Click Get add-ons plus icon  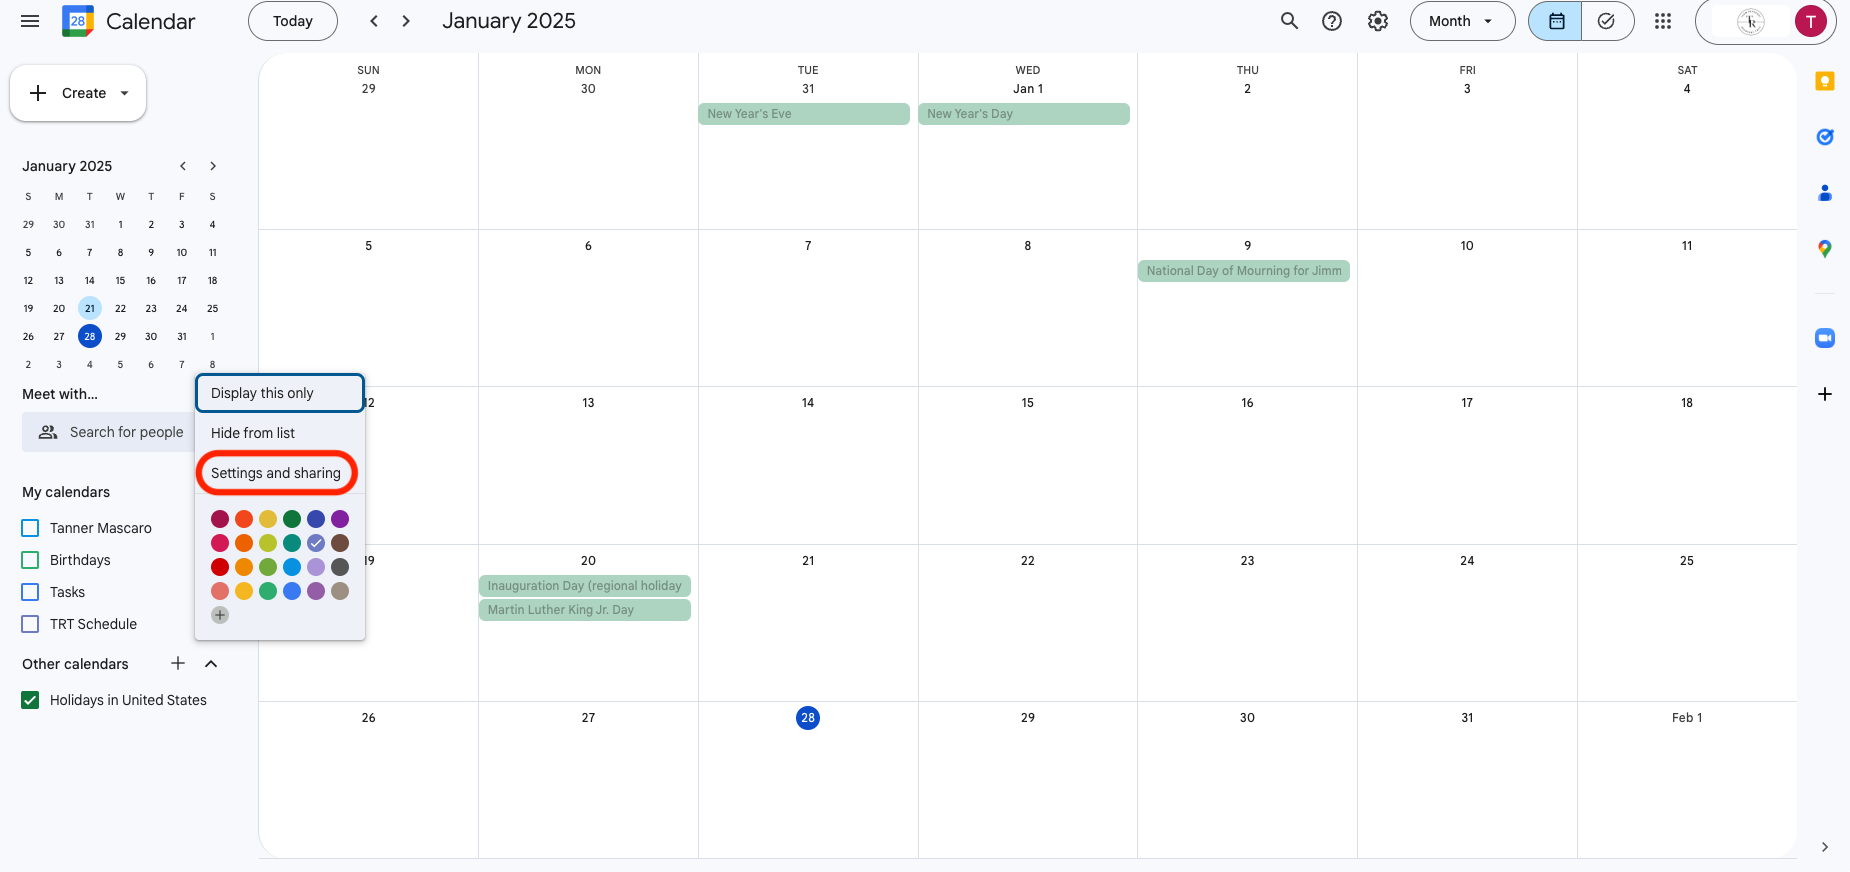coord(1825,394)
